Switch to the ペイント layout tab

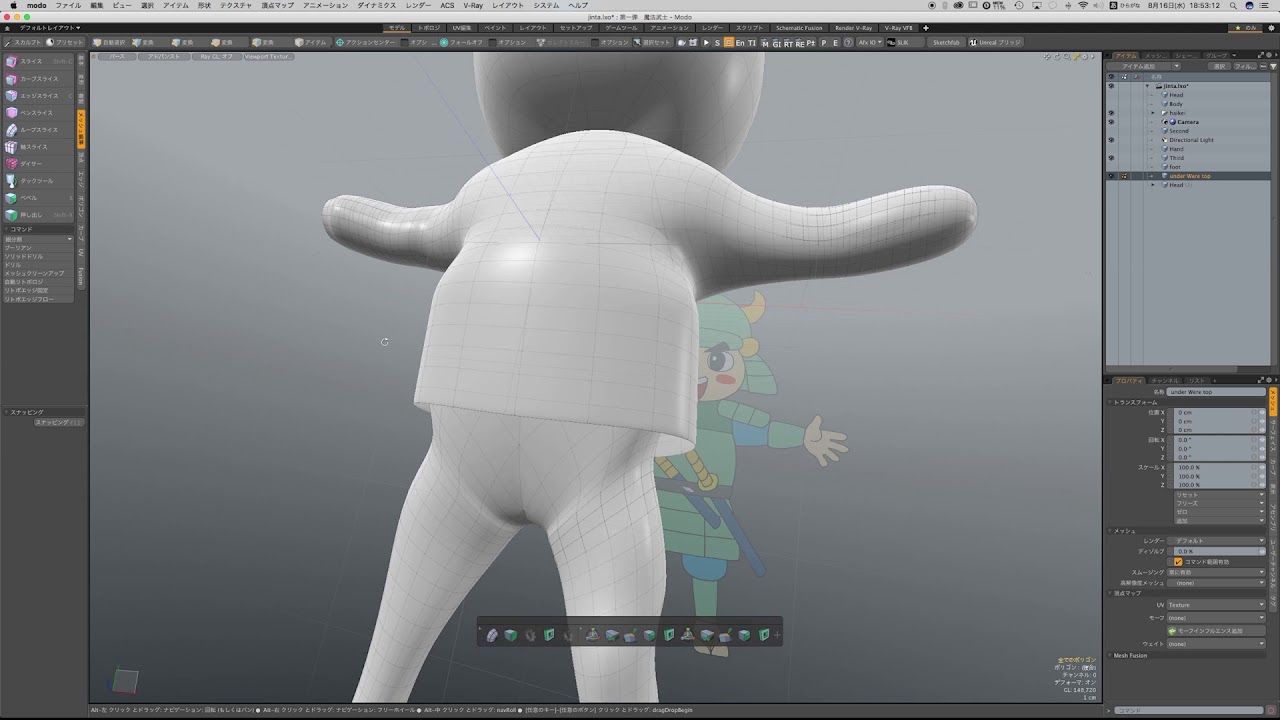click(x=495, y=28)
